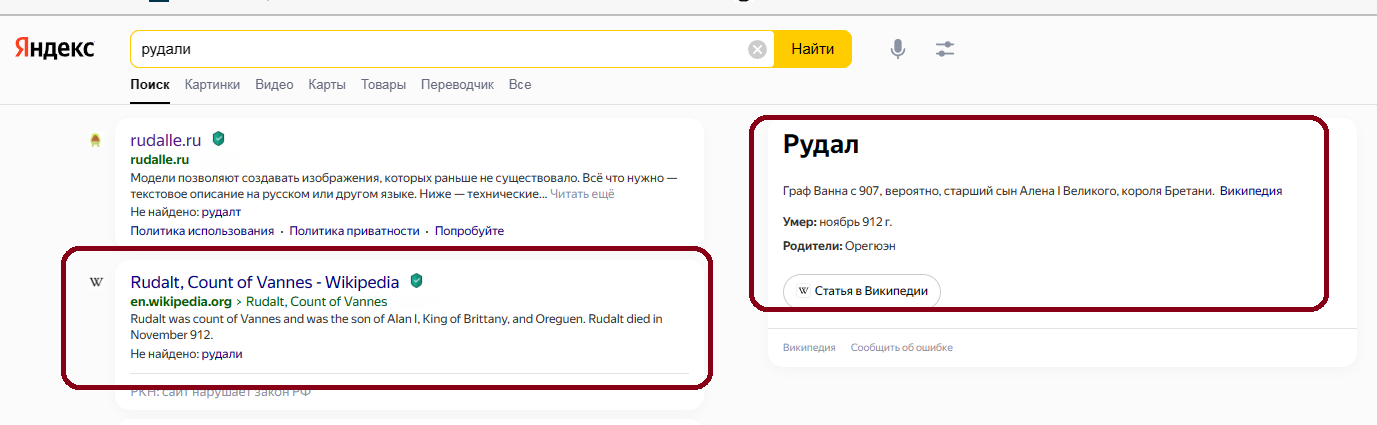Screen dimensions: 1377x425
Task: Click Сообщить об ошибке link
Action: (x=901, y=348)
